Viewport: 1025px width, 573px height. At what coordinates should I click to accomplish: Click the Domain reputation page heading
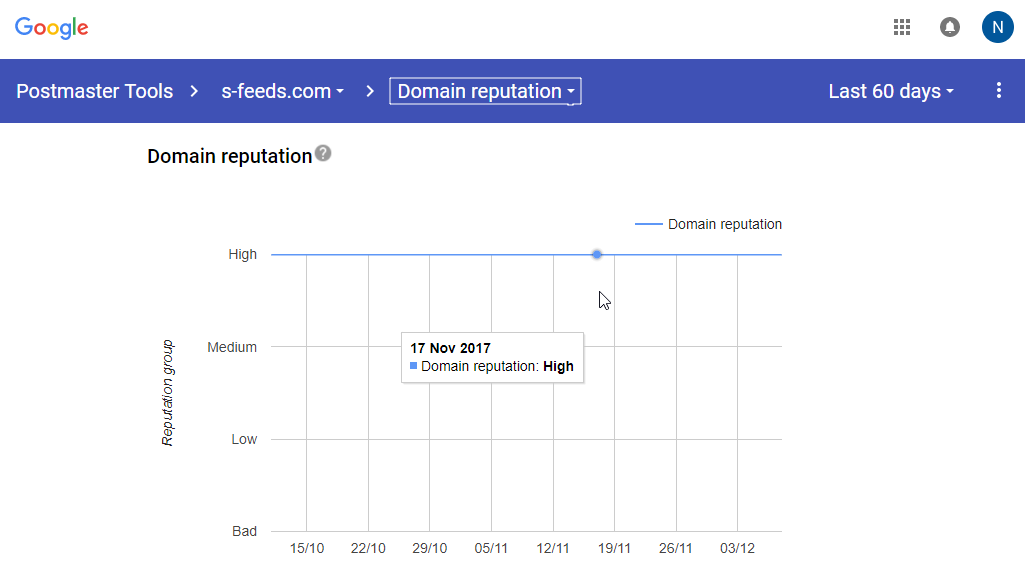[229, 156]
